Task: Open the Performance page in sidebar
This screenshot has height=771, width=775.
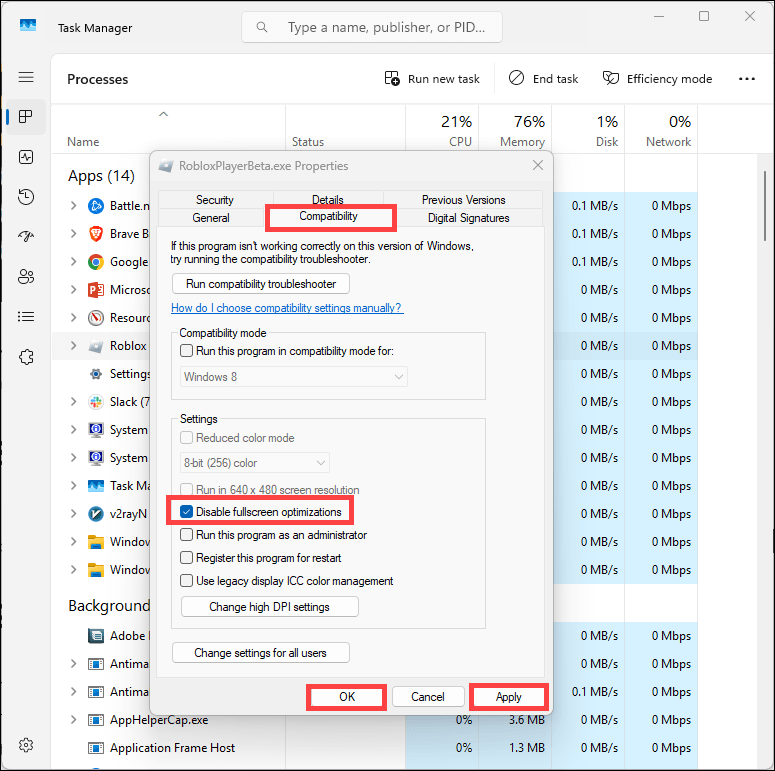Action: point(26,157)
